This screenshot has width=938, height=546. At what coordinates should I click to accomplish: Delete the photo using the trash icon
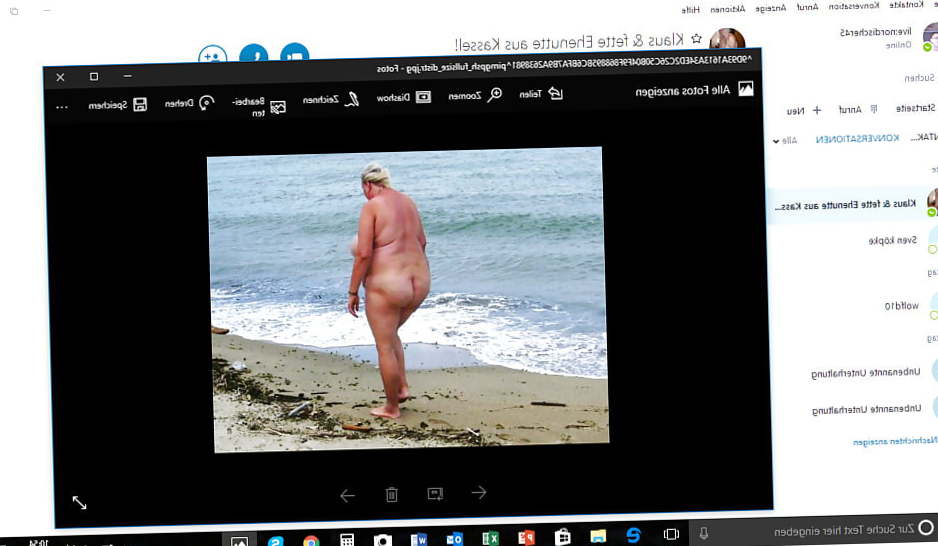[392, 494]
